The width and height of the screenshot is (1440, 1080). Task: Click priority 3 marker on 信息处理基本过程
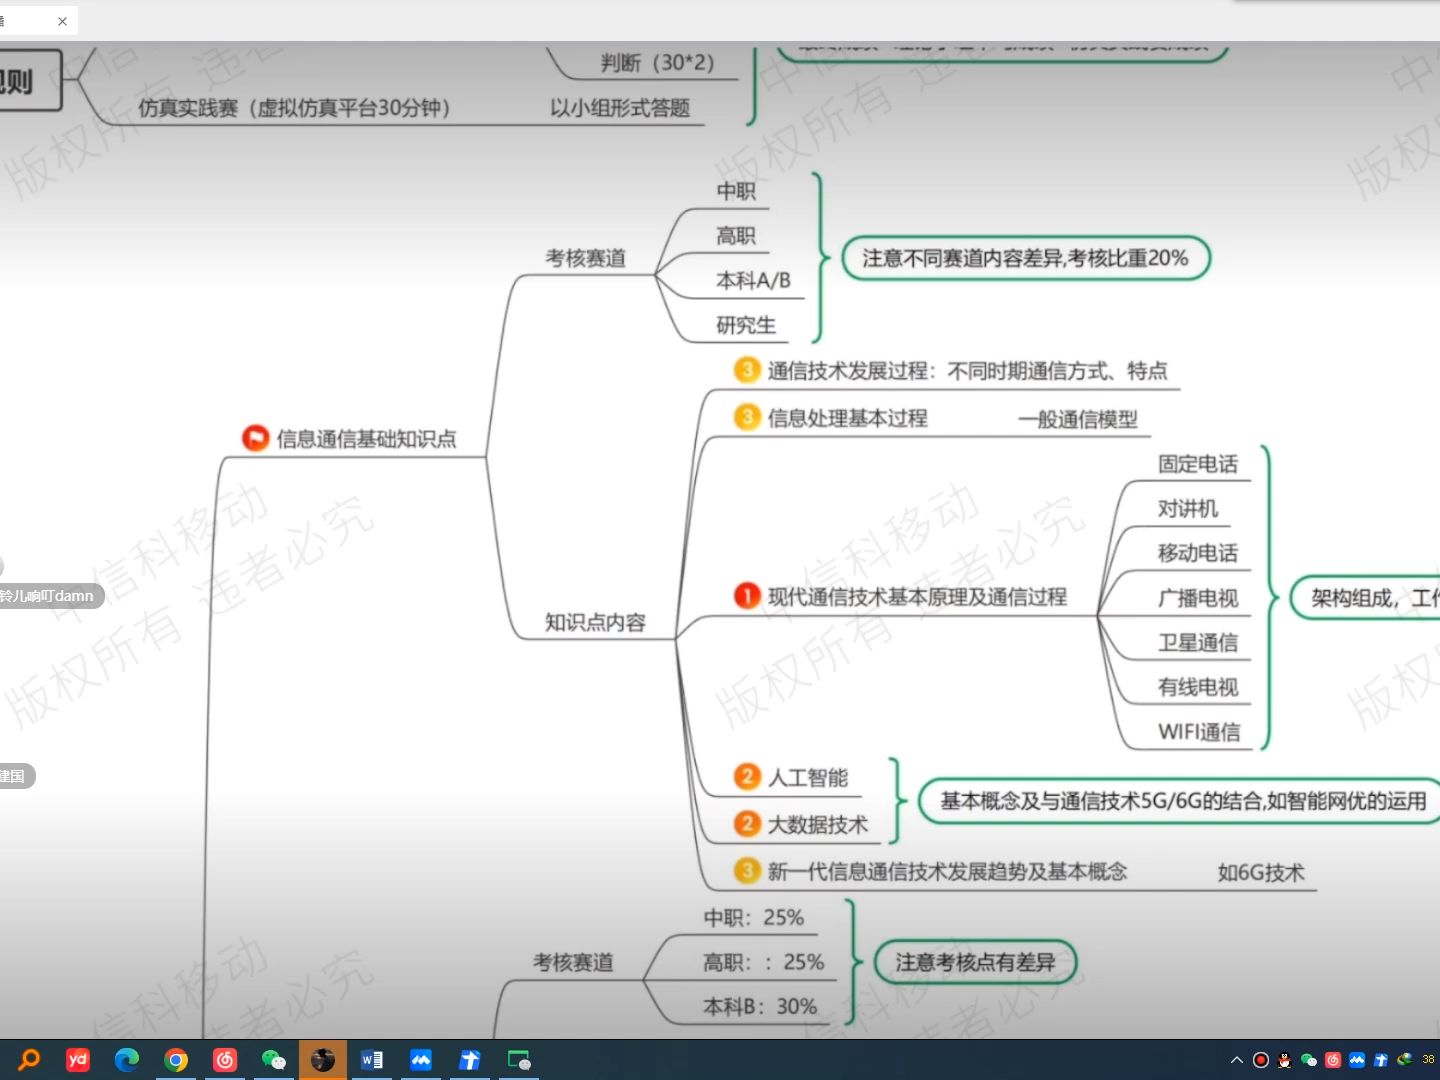[747, 417]
